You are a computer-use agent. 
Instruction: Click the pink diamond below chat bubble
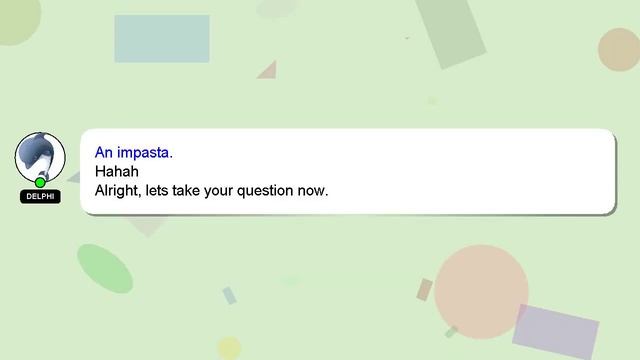[x=147, y=226]
